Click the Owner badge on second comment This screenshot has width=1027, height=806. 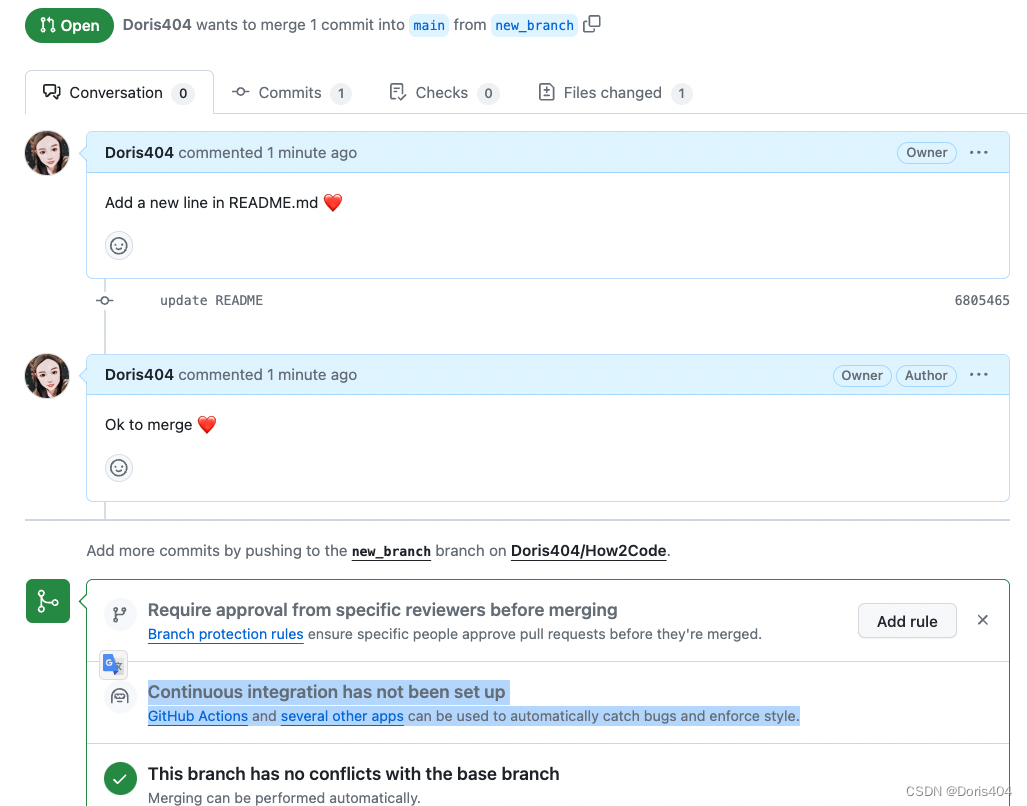click(x=862, y=375)
